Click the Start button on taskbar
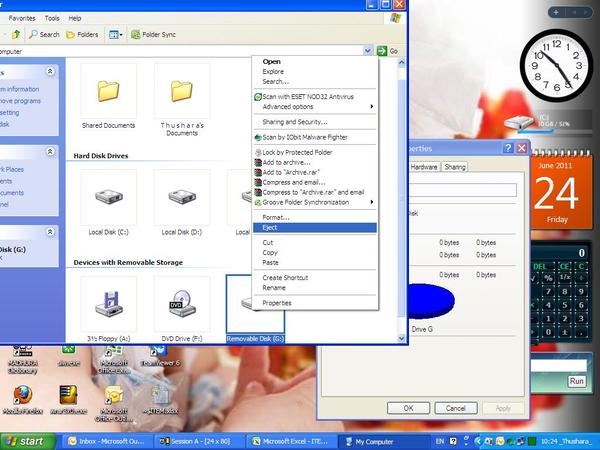This screenshot has width=600, height=450. (28, 442)
